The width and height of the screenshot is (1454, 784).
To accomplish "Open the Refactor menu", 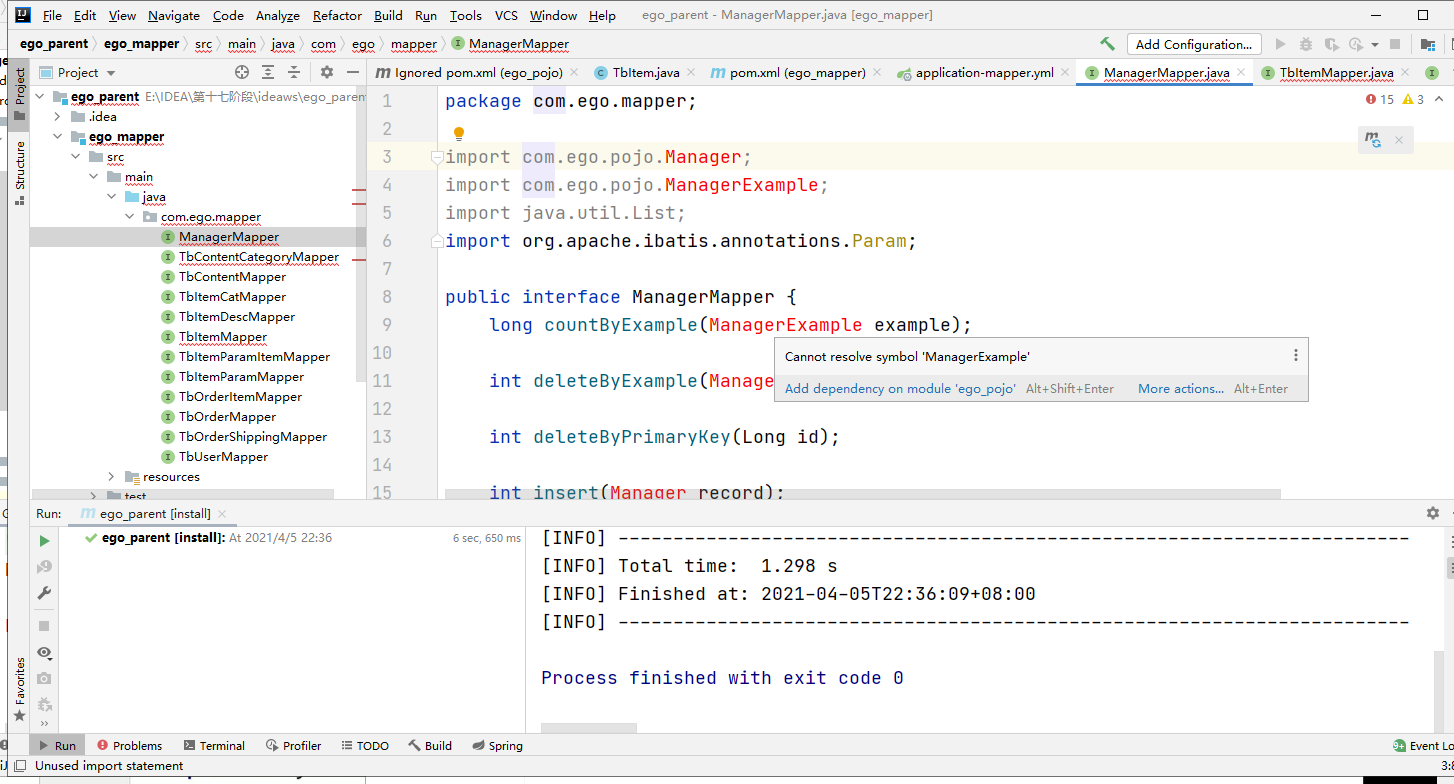I will click(x=337, y=15).
